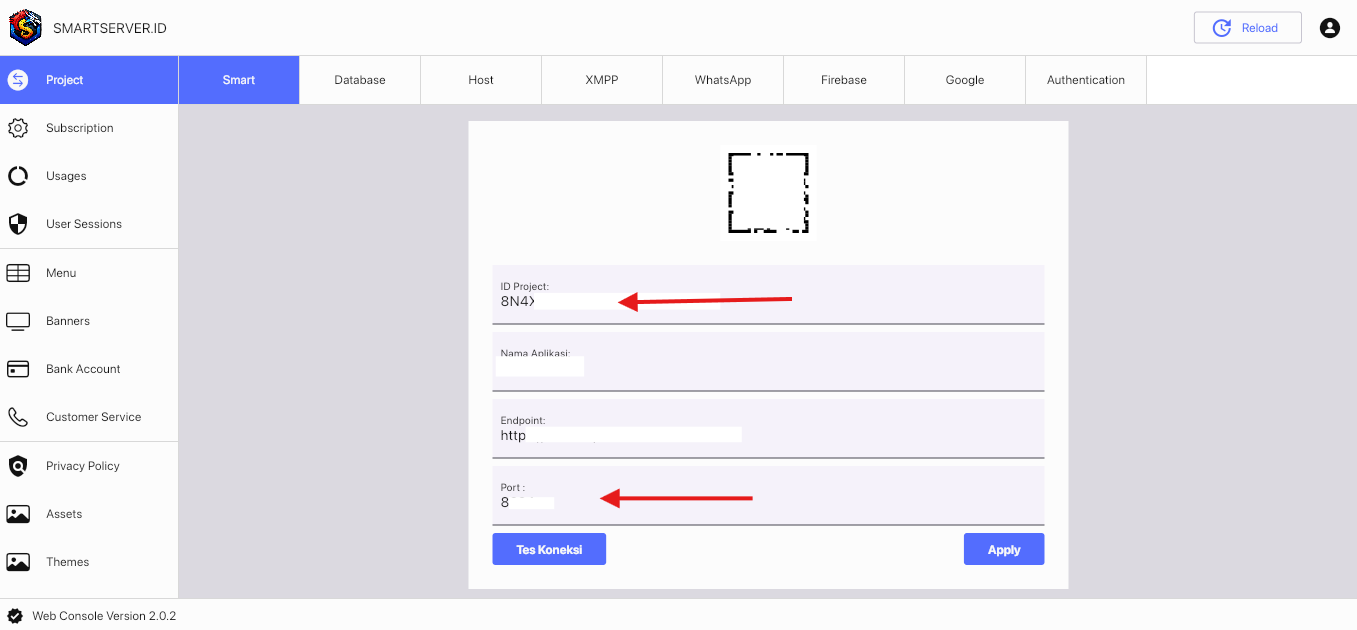This screenshot has width=1357, height=630.
Task: Click the Banners monitor icon
Action: (18, 321)
